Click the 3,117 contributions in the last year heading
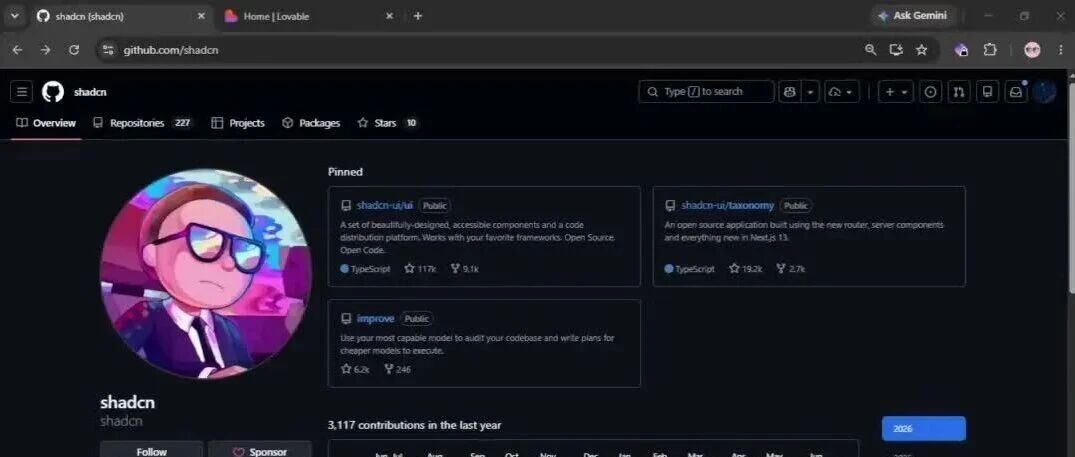 [x=414, y=425]
